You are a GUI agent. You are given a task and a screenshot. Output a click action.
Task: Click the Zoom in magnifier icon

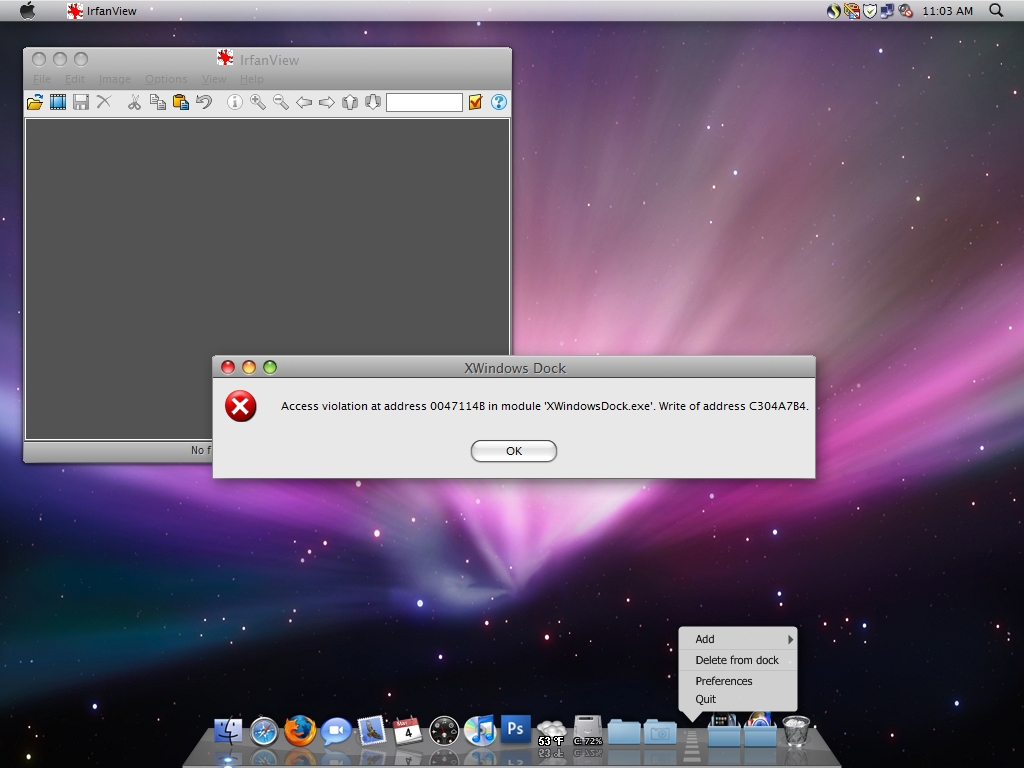(x=258, y=102)
